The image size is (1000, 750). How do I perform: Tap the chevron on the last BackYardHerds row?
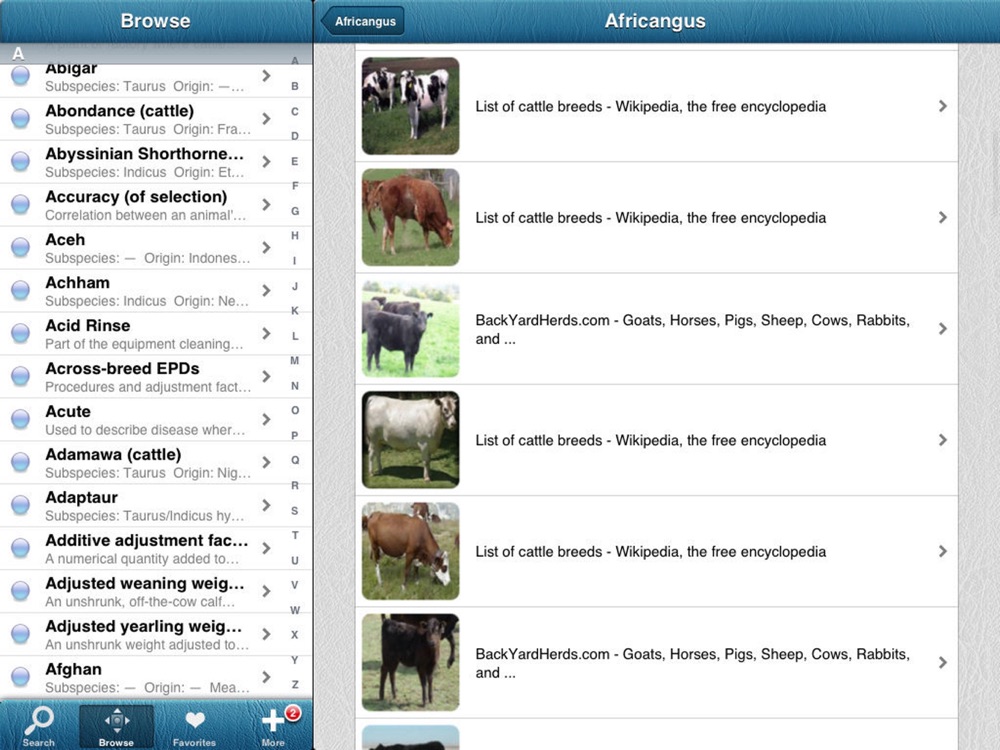[943, 663]
